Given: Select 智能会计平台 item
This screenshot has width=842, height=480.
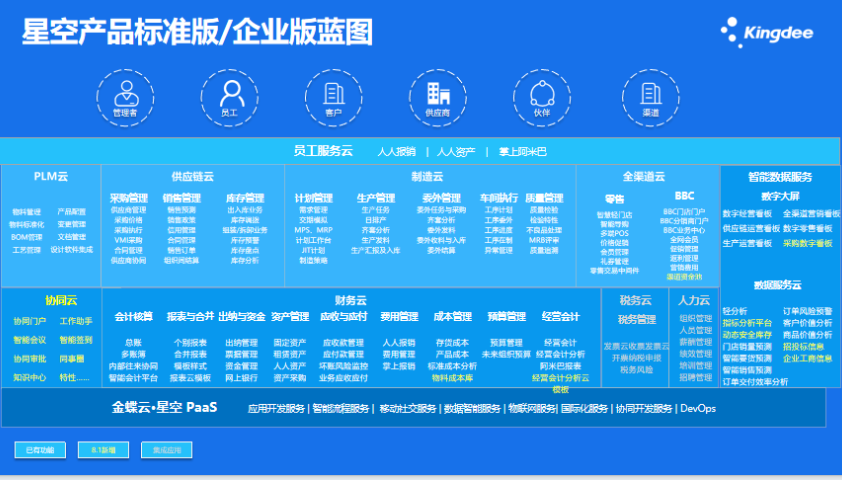Looking at the screenshot, I should (x=133, y=378).
